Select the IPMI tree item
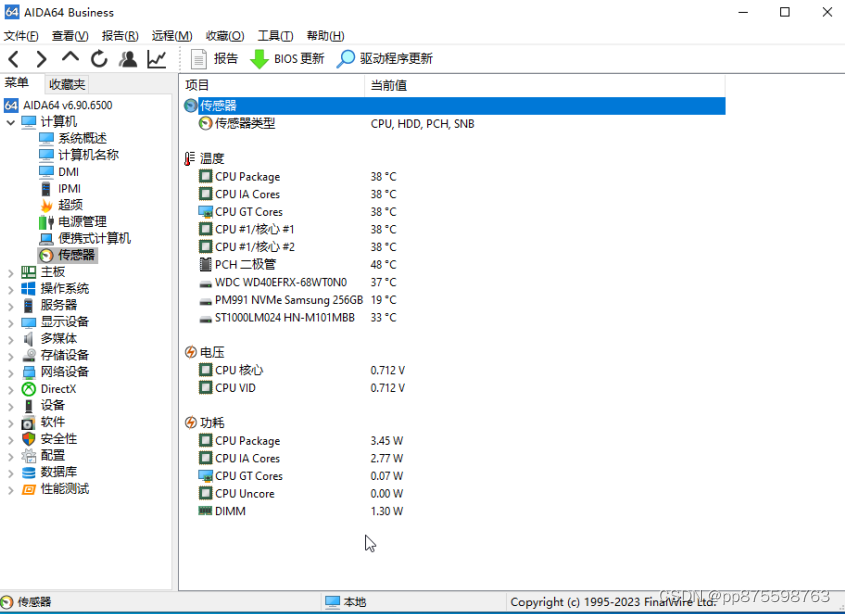This screenshot has width=845, height=614. coord(60,189)
